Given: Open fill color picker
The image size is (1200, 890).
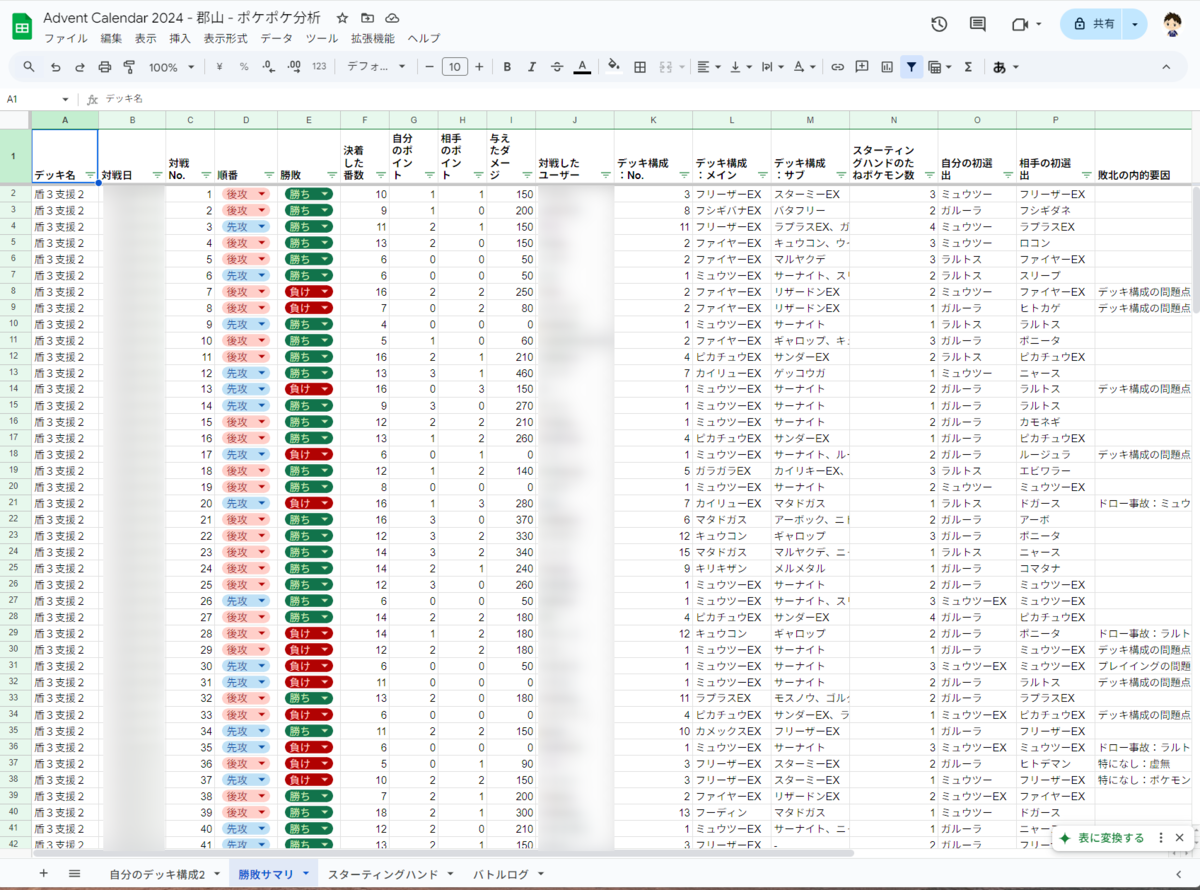Looking at the screenshot, I should pyautogui.click(x=614, y=67).
